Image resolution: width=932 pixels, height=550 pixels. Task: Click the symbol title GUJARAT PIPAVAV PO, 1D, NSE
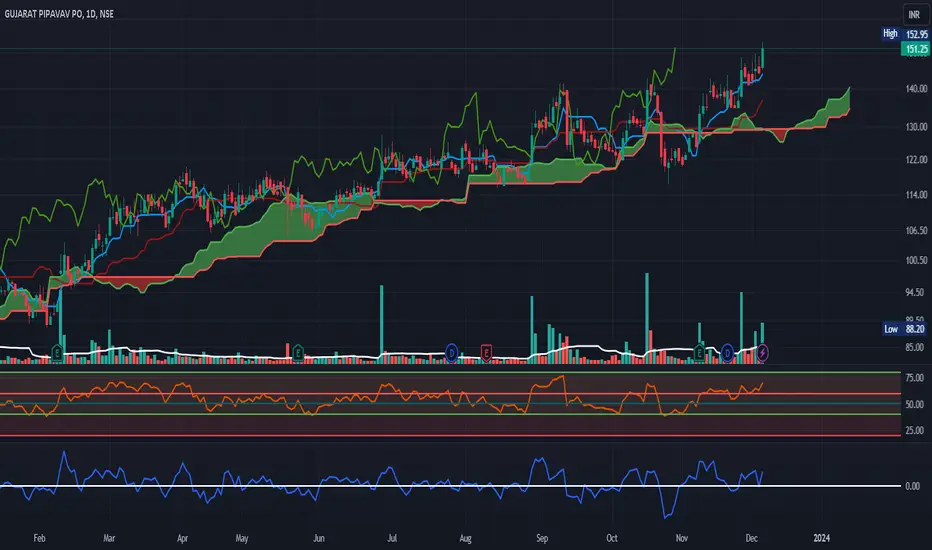click(x=59, y=14)
